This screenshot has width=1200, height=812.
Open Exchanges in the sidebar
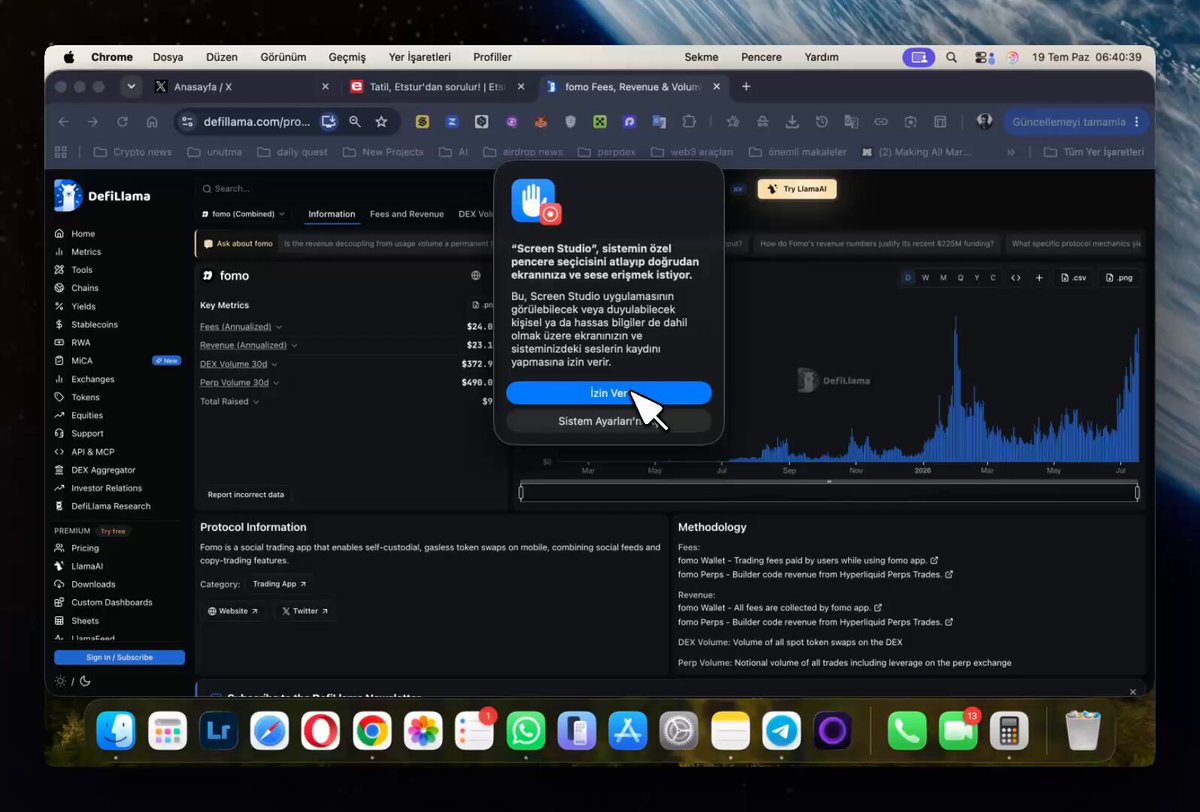pyautogui.click(x=93, y=379)
